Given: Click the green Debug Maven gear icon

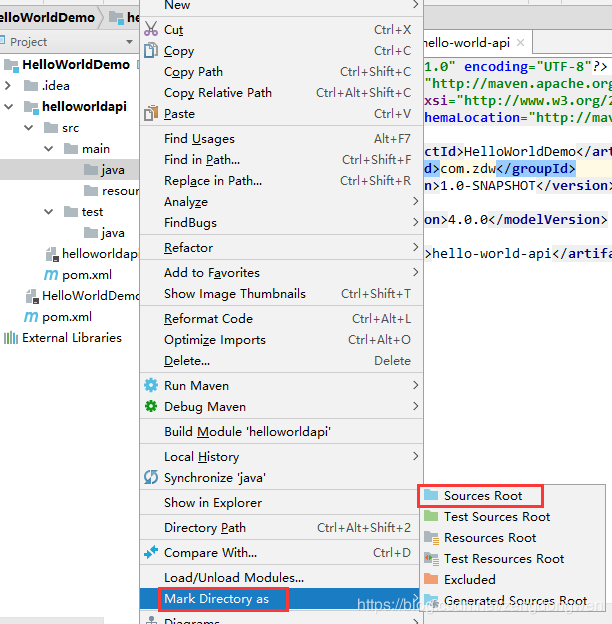Looking at the screenshot, I should point(151,406).
